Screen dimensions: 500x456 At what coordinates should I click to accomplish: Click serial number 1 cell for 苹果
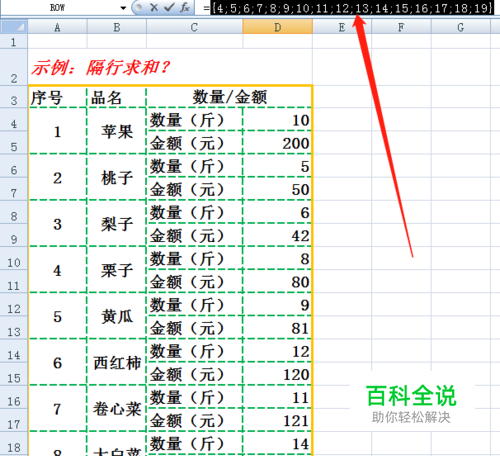coord(57,131)
